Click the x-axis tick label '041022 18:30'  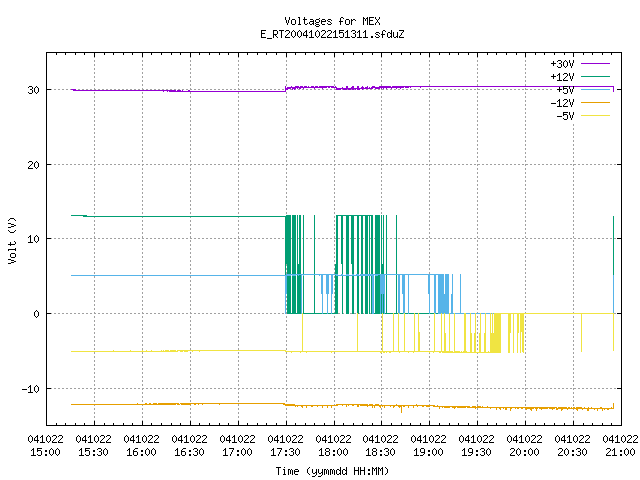(381, 446)
